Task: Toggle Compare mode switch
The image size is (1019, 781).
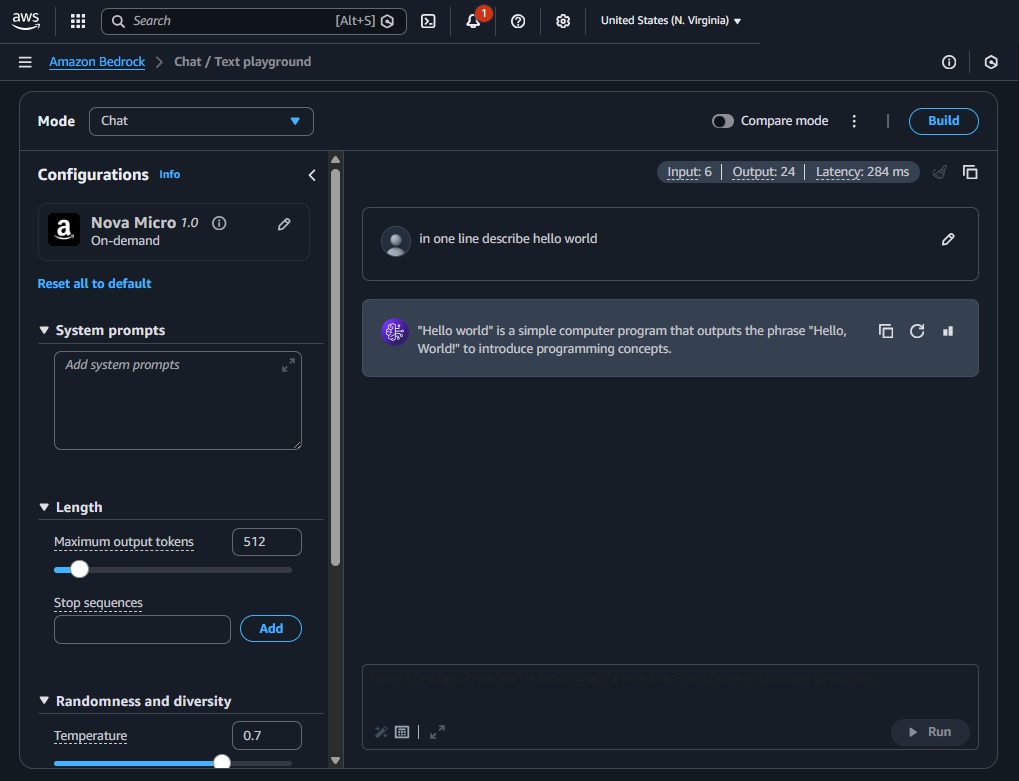Action: [x=722, y=121]
